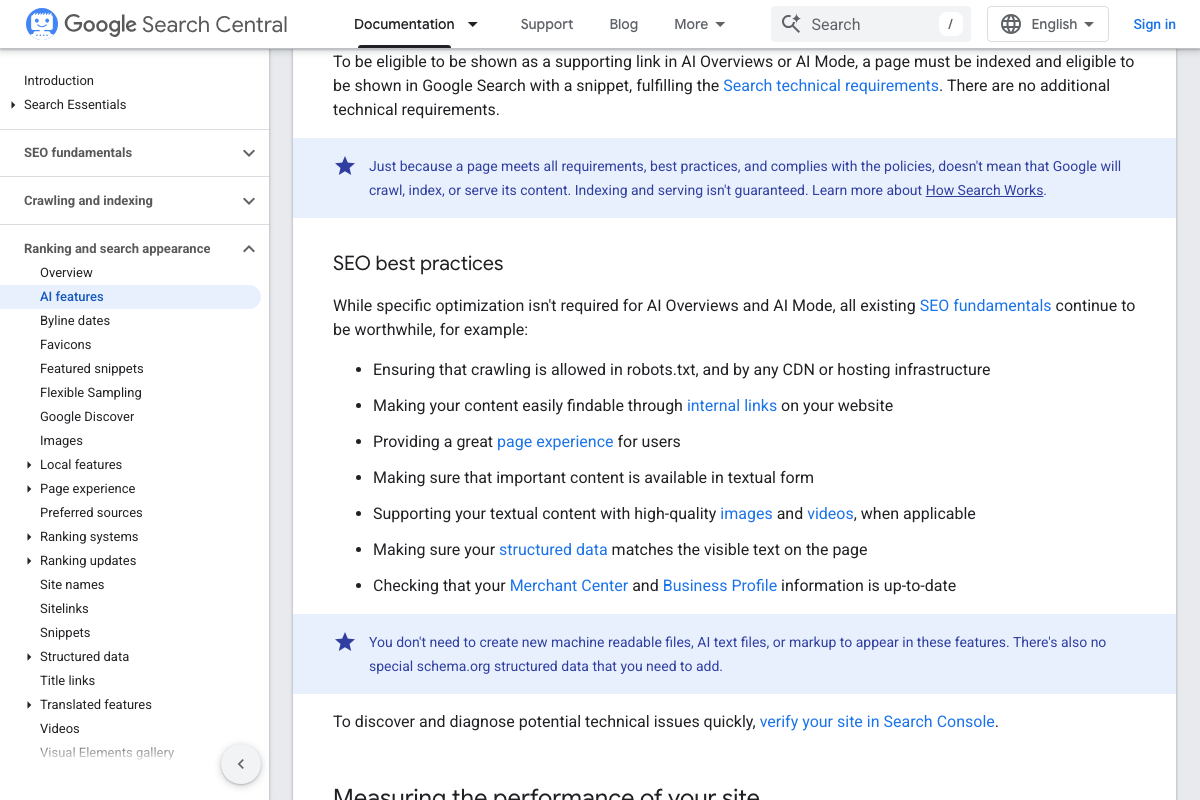Collapse the sidebar with the chevron button
The image size is (1200, 800).
[241, 764]
